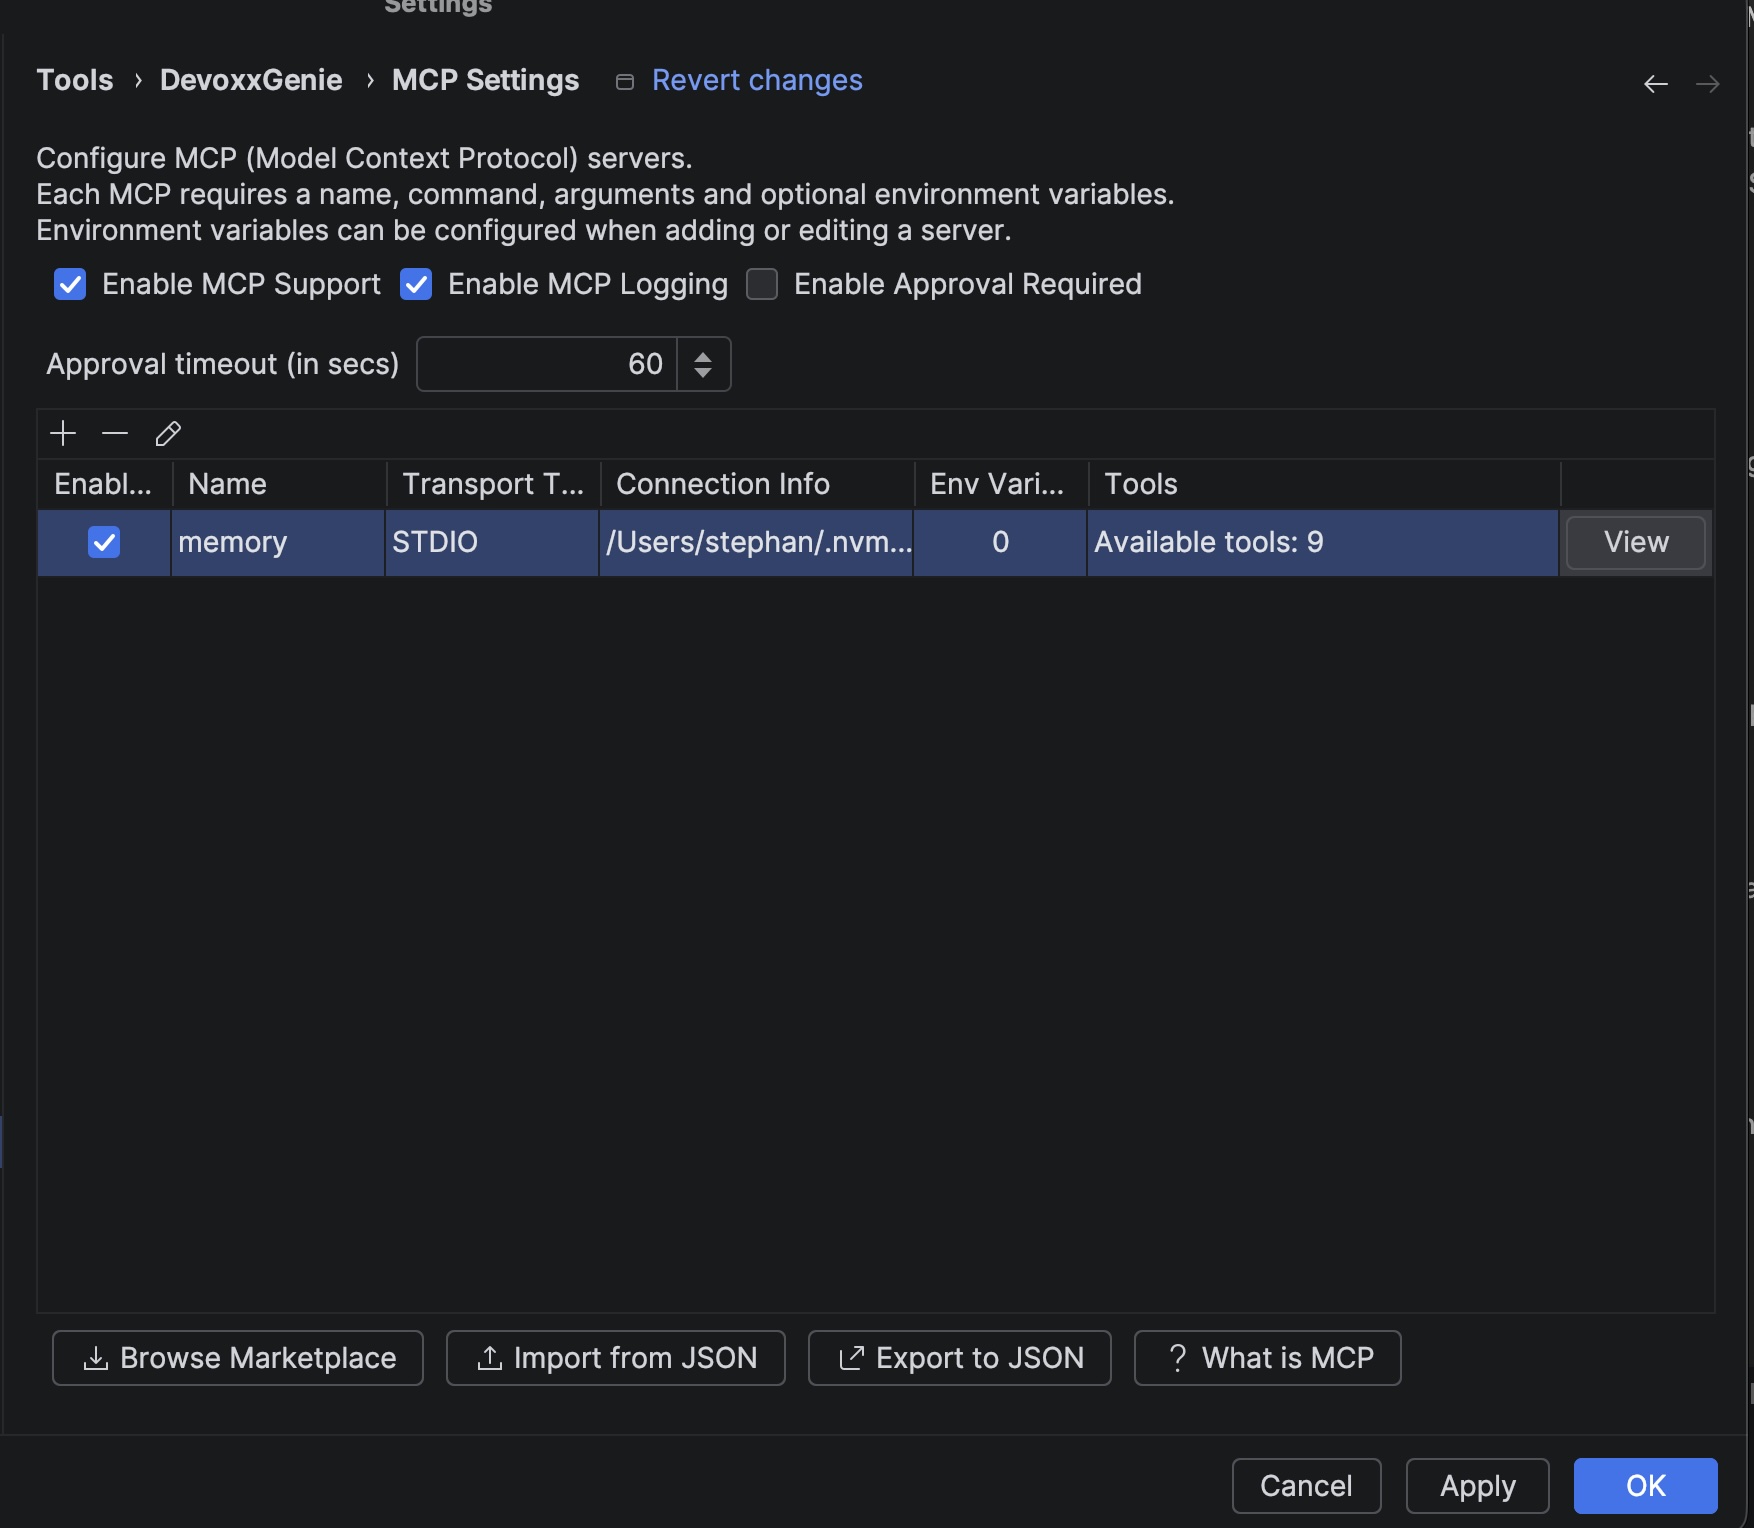Image resolution: width=1754 pixels, height=1528 pixels.
Task: Click MCP Settings breadcrumb
Action: 486,80
